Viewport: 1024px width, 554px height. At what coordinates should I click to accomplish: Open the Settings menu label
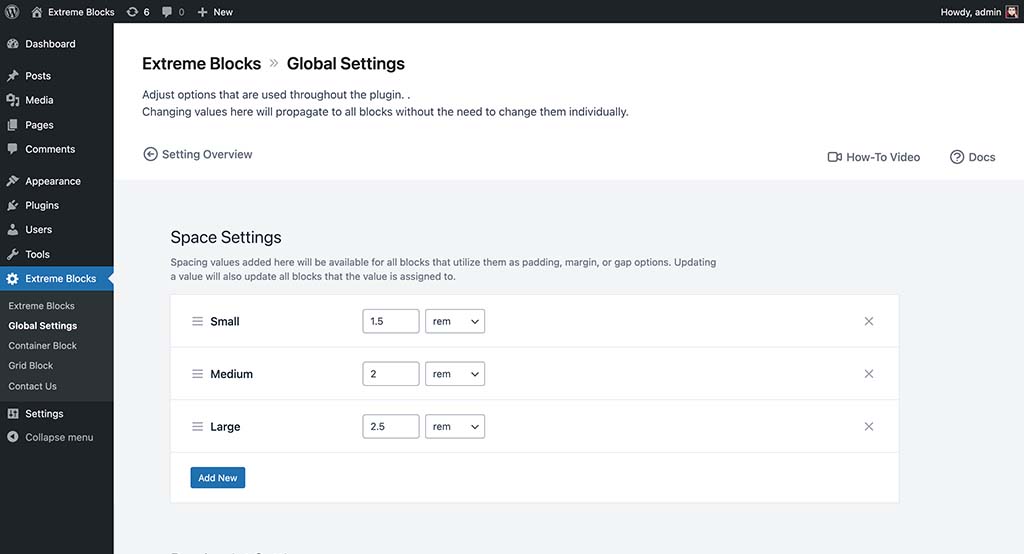pyautogui.click(x=44, y=414)
